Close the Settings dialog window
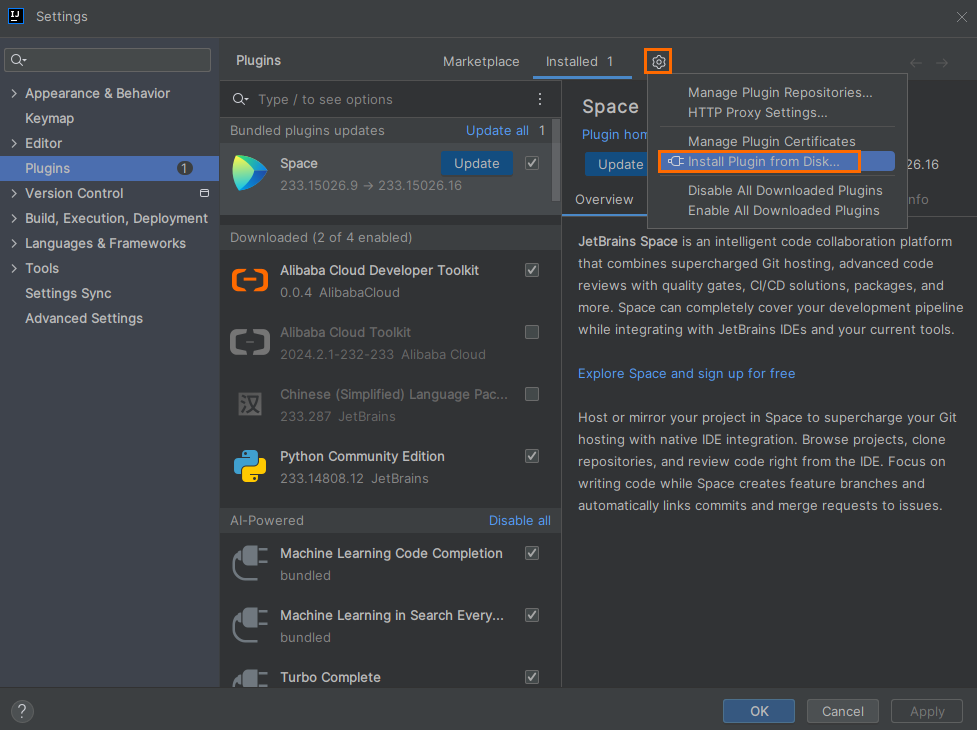This screenshot has height=730, width=977. pos(961,17)
